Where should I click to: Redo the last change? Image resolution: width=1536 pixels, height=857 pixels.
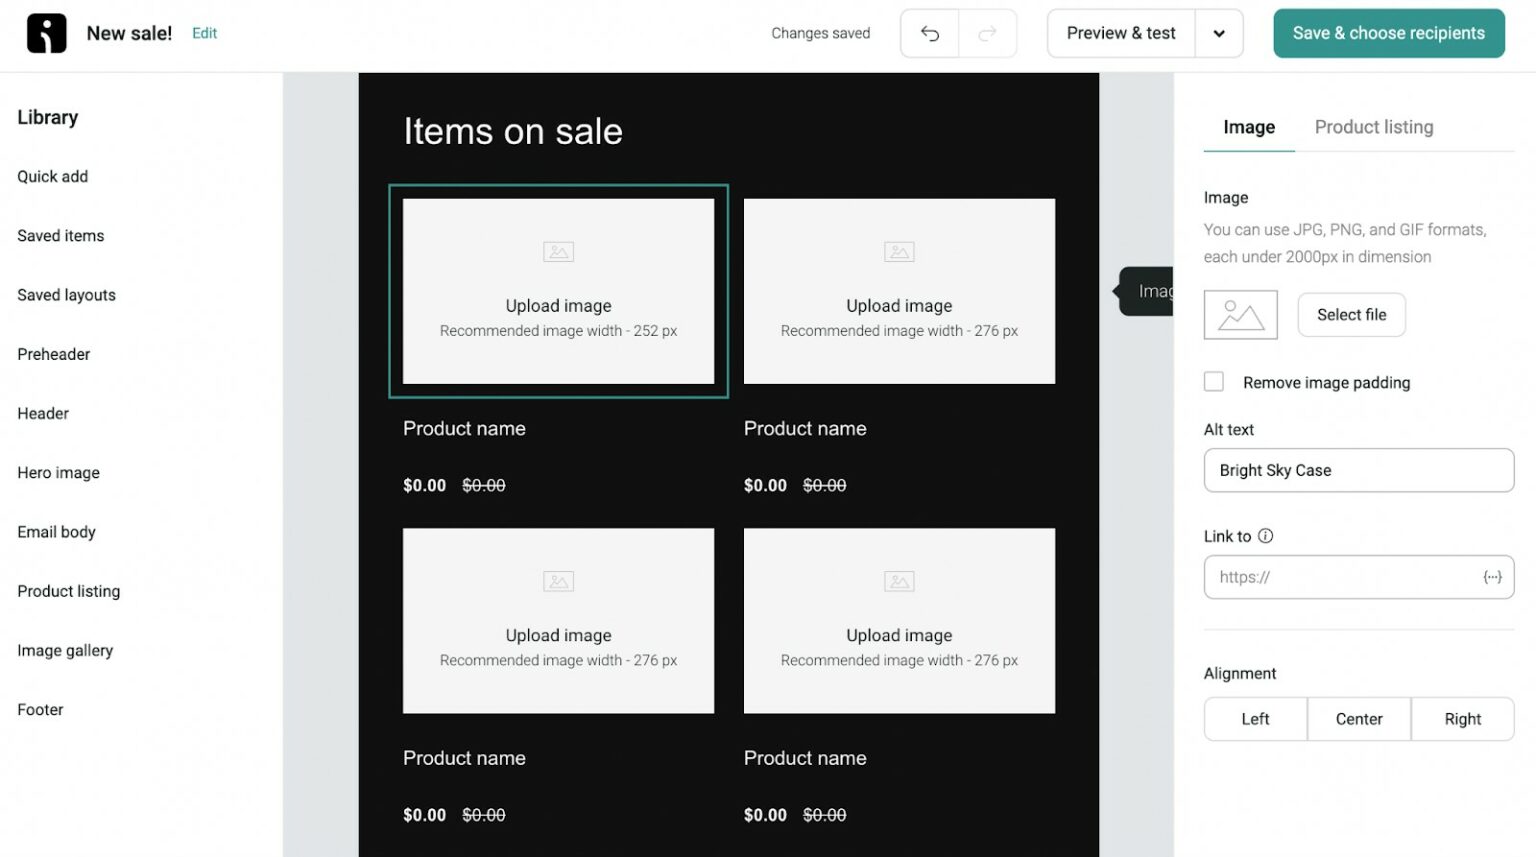pyautogui.click(x=988, y=32)
